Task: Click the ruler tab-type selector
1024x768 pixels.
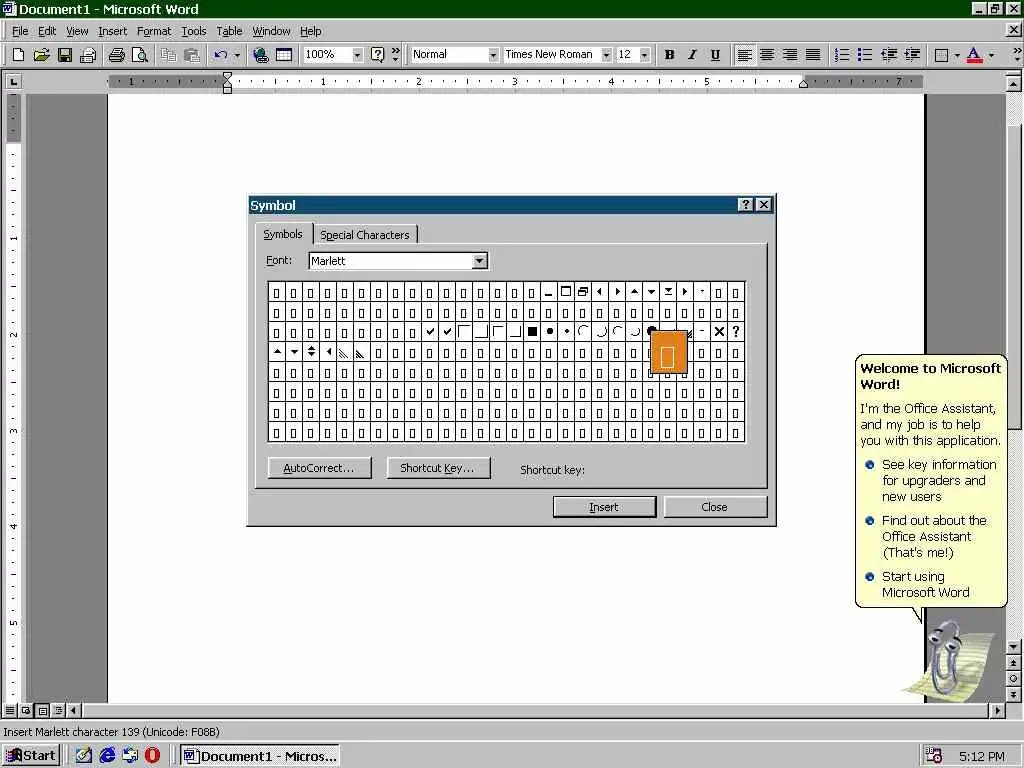Action: [13, 82]
